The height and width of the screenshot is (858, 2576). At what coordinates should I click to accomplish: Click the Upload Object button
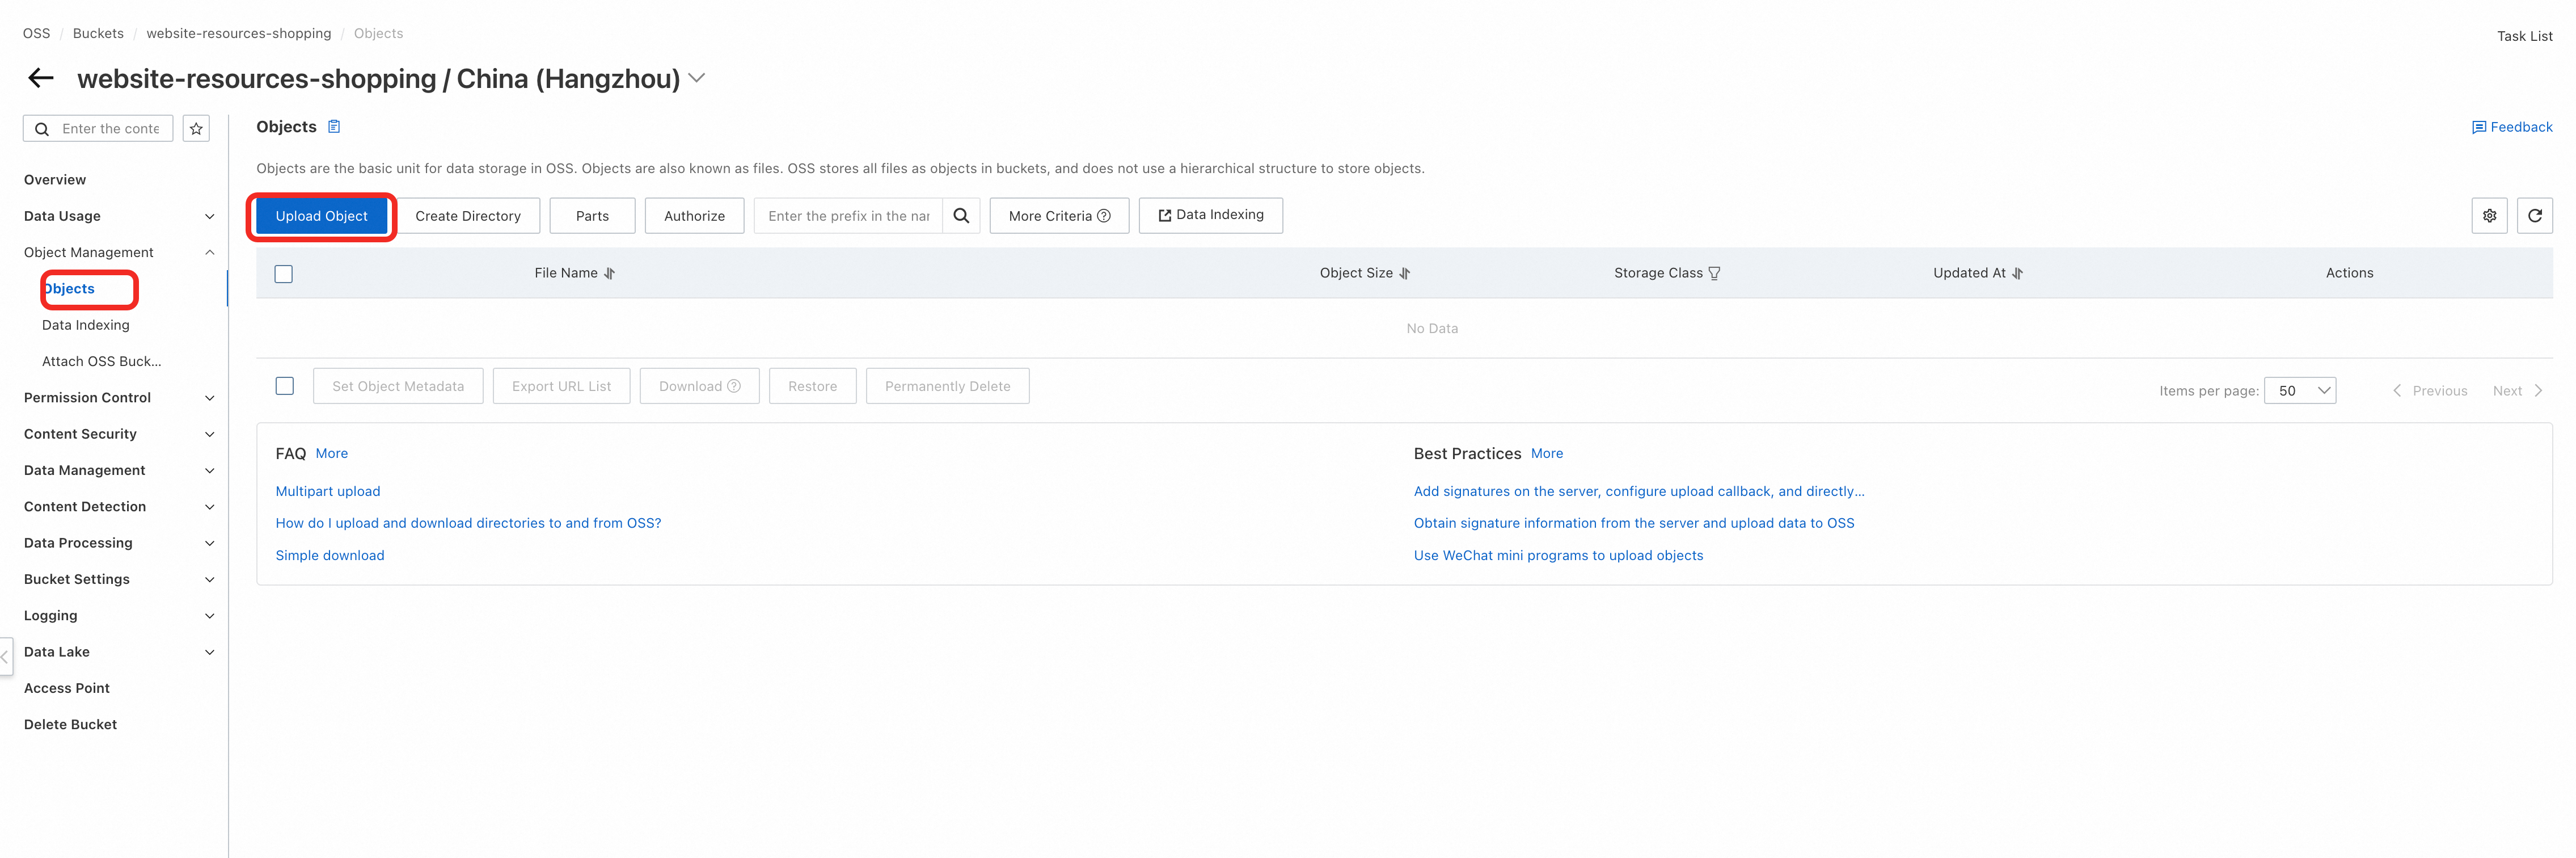(321, 216)
